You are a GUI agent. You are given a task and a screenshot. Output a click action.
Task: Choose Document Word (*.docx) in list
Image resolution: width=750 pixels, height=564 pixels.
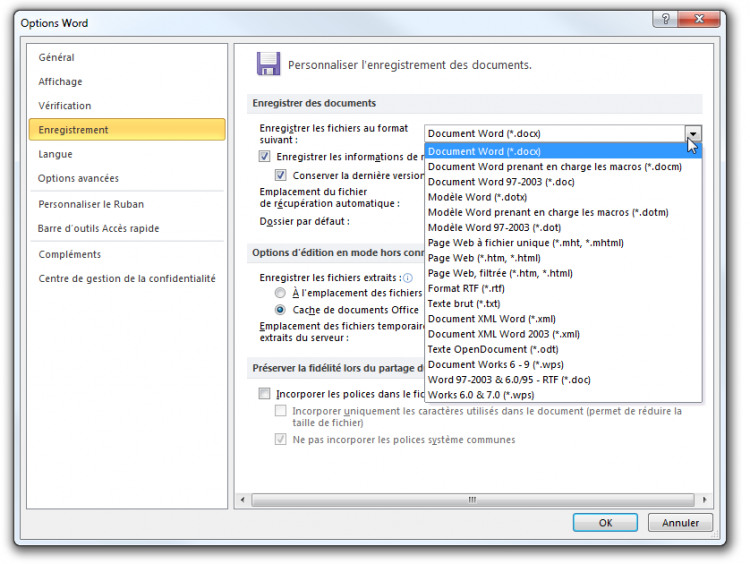pyautogui.click(x=563, y=151)
